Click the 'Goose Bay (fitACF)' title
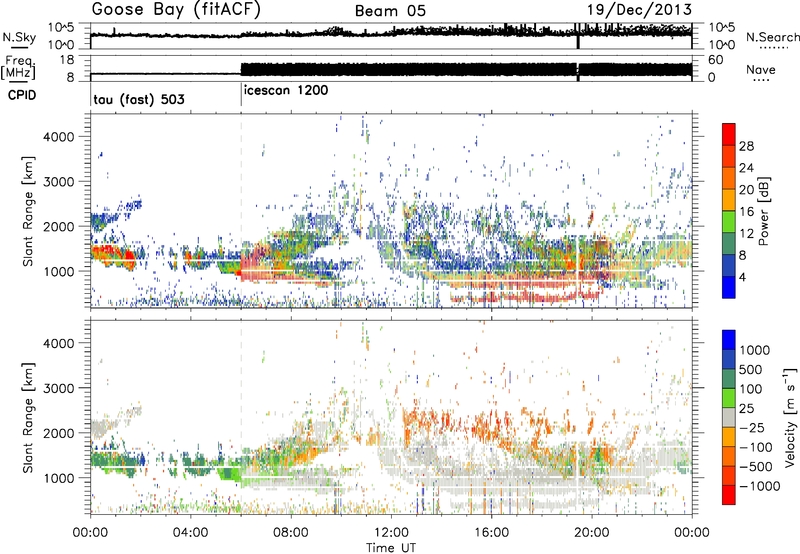 [x=176, y=10]
